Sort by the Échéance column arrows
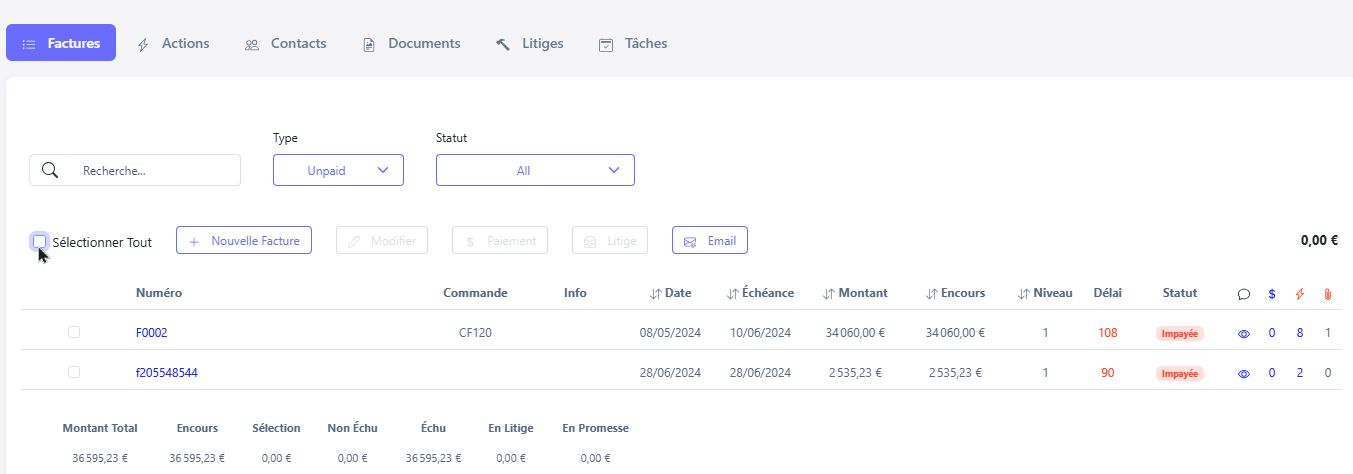The image size is (1353, 474). point(733,294)
